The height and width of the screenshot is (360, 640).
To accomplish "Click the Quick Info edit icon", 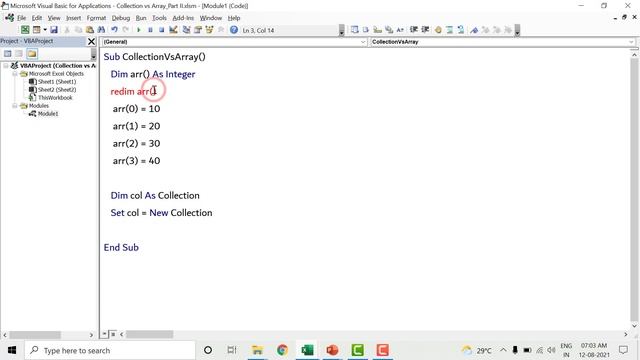I will click(377, 30).
